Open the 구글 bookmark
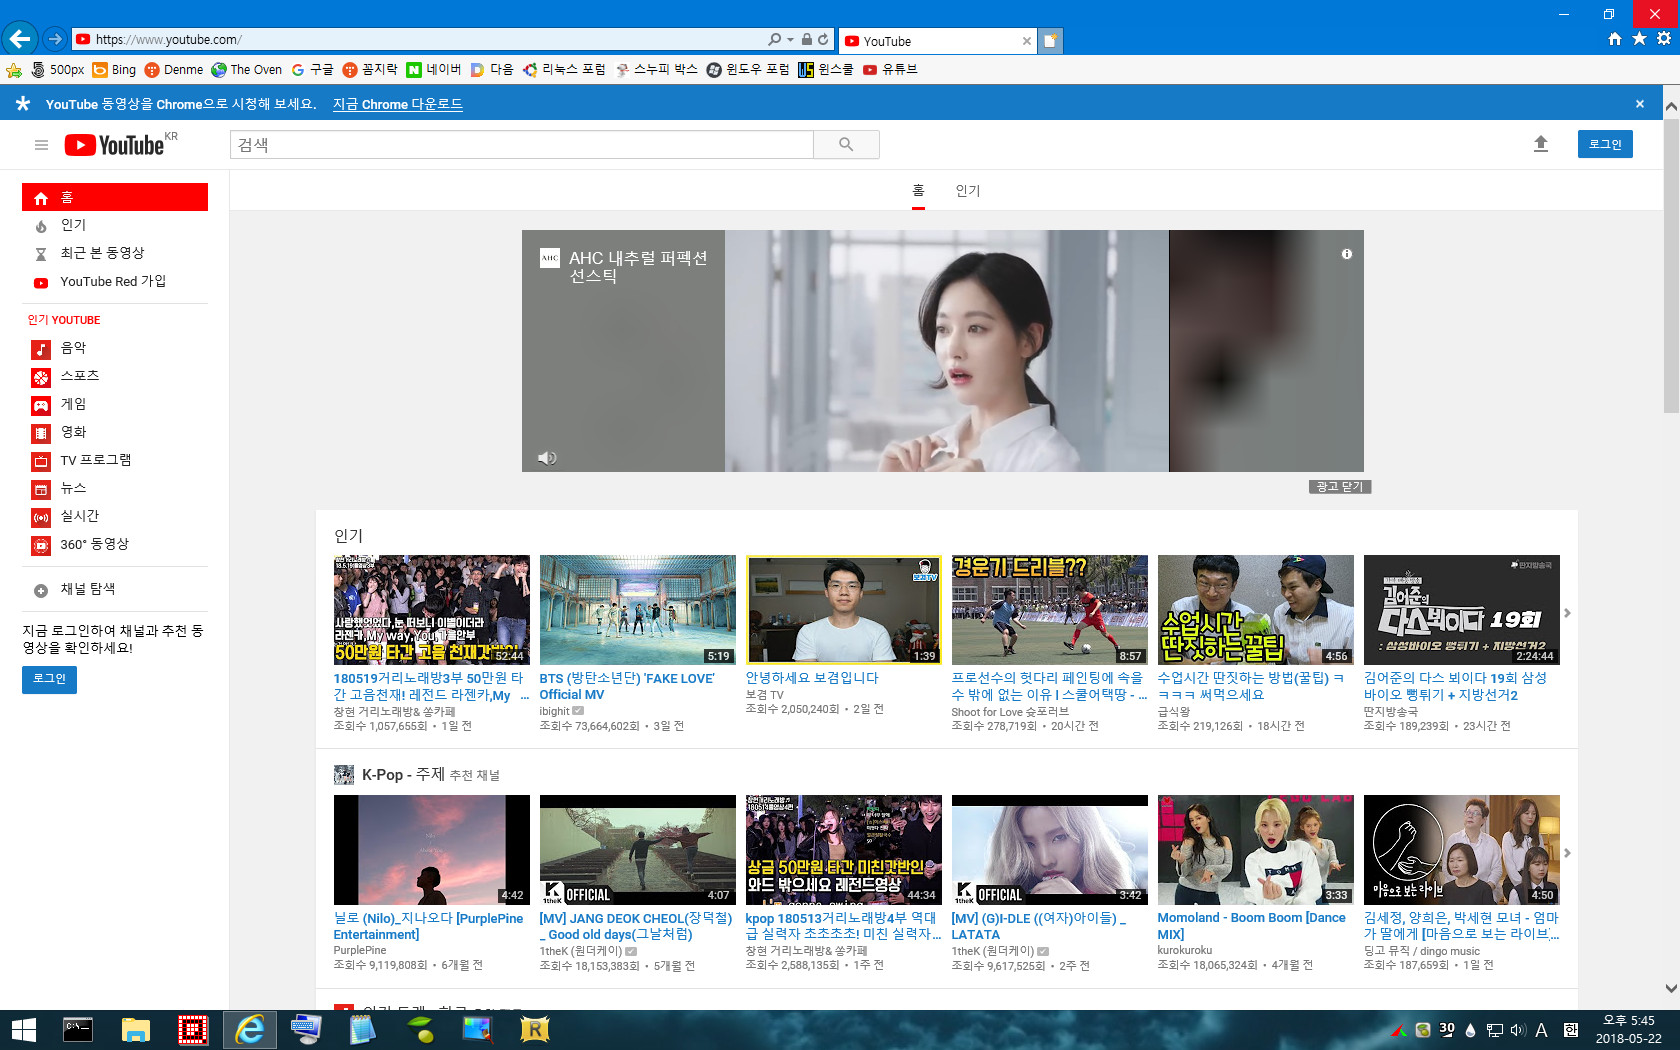1680x1050 pixels. point(313,70)
